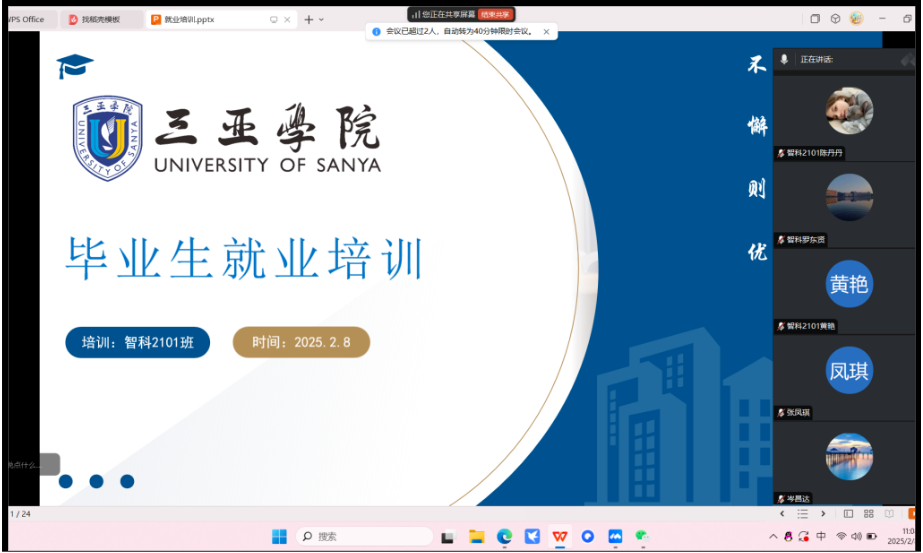This screenshot has width=923, height=553.
Task: Select participant 凤琪 avatar in meeting panel
Action: [x=848, y=371]
